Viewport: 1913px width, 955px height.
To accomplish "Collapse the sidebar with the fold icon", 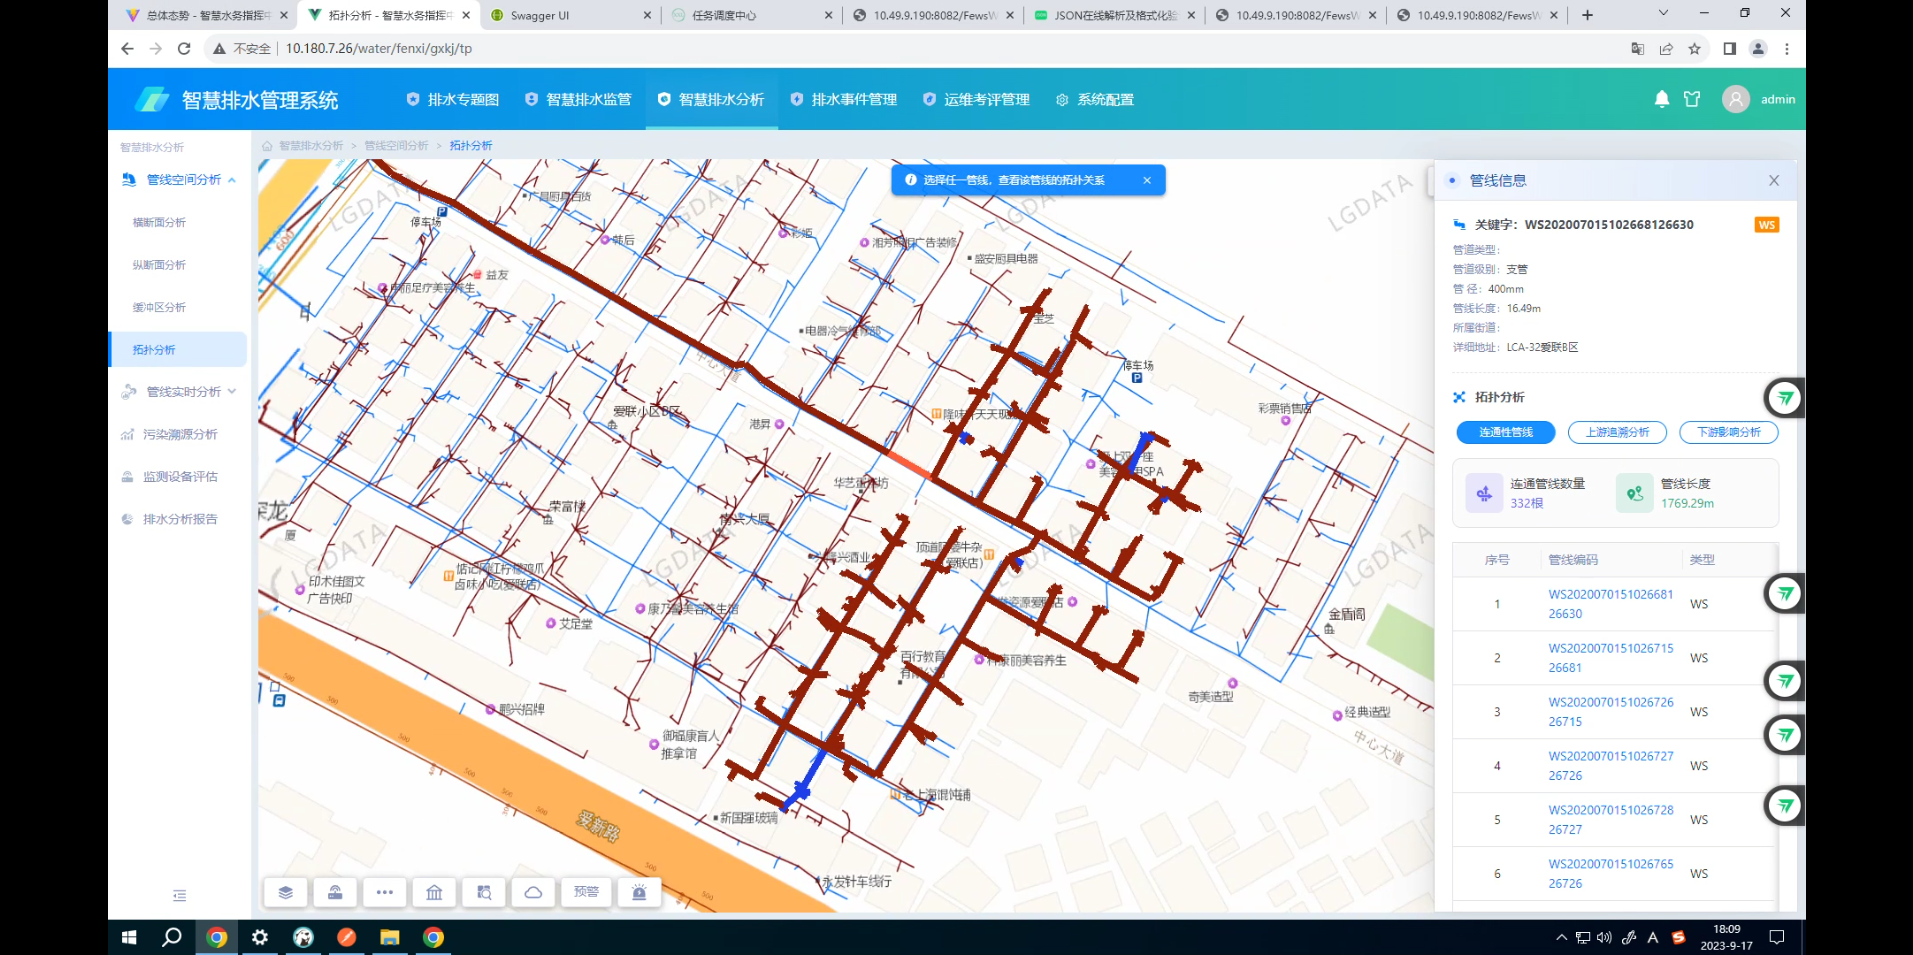I will [x=180, y=895].
